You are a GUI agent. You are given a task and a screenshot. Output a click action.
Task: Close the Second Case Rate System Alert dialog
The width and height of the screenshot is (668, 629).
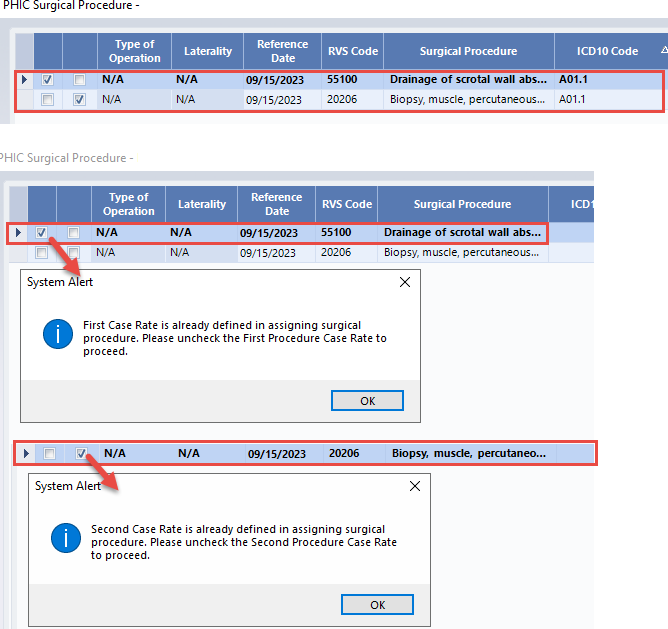click(415, 486)
